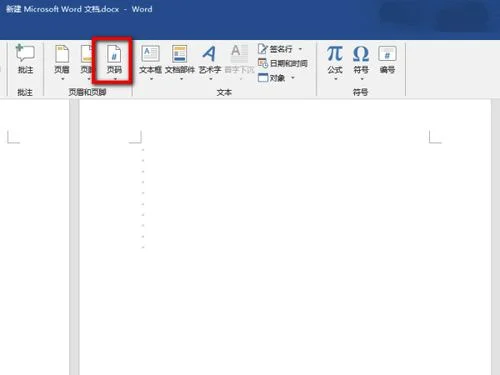Expand dropdown arrow under 页码
This screenshot has width=500, height=375.
pyautogui.click(x=115, y=79)
